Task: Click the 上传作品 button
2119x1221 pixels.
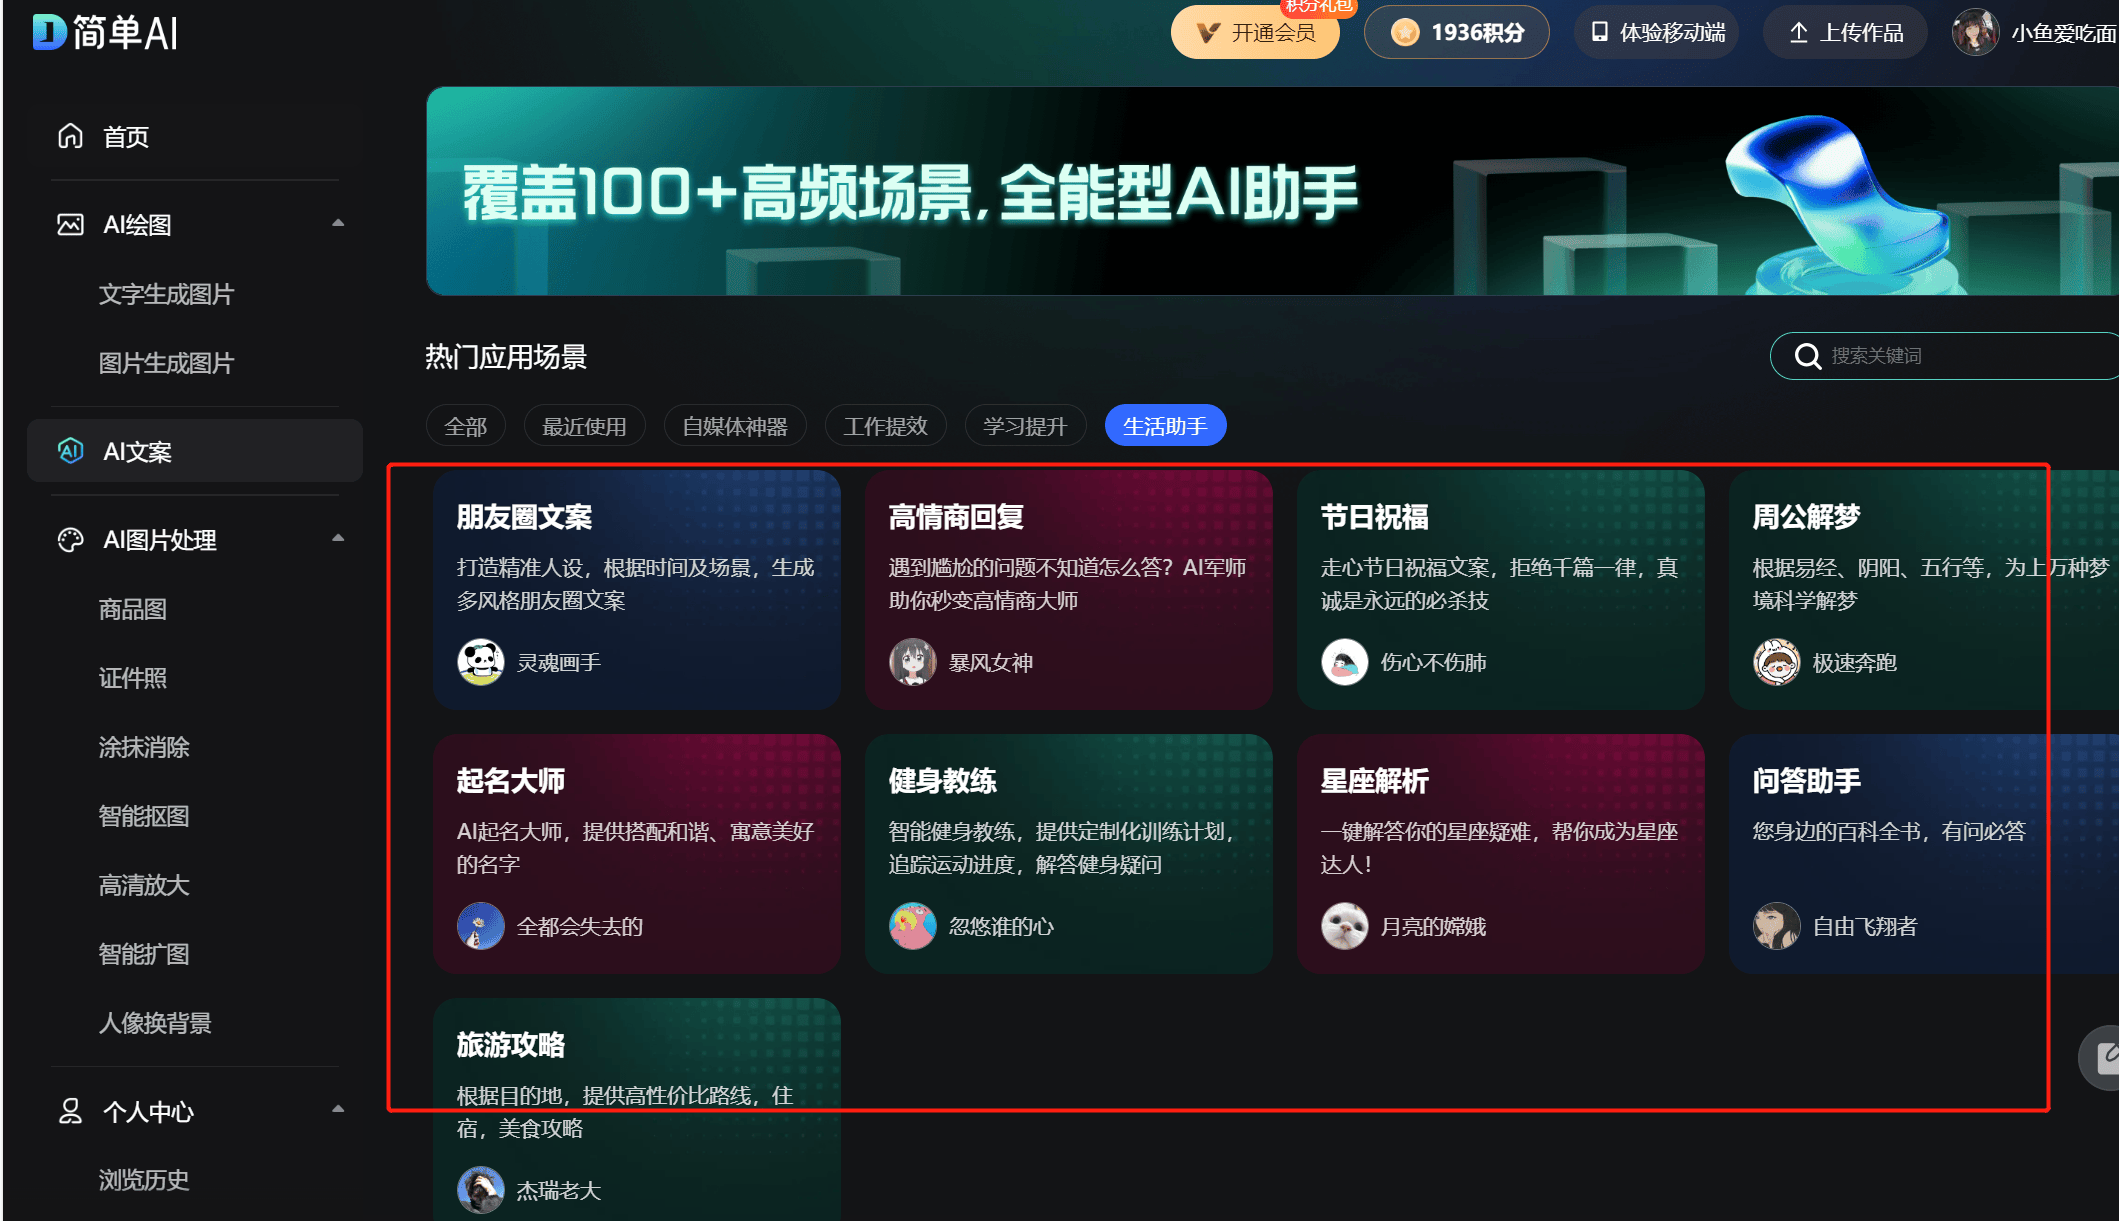Action: coord(1845,33)
